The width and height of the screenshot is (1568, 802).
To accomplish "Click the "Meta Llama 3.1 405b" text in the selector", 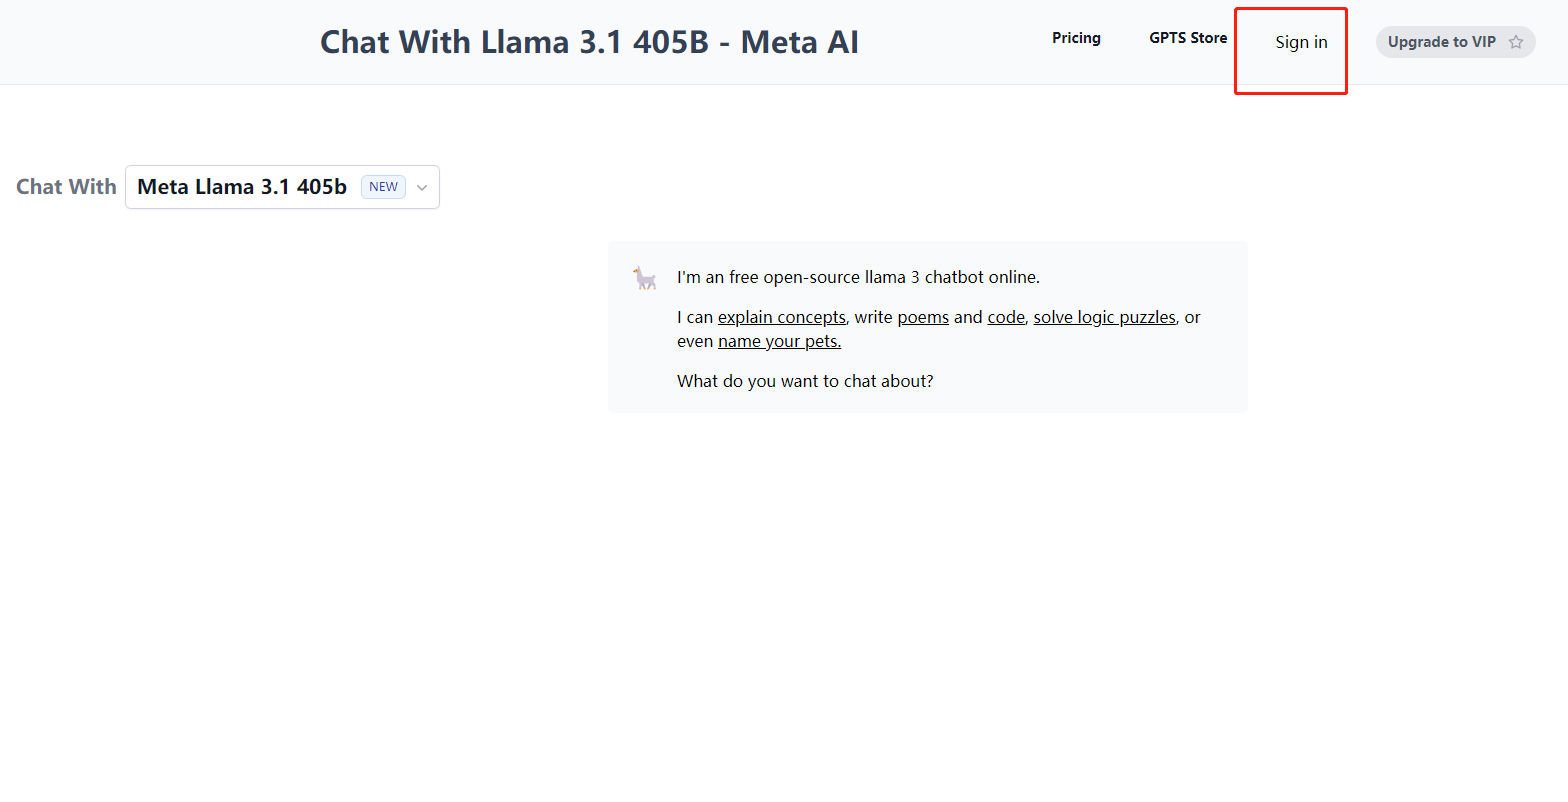I will click(x=242, y=187).
